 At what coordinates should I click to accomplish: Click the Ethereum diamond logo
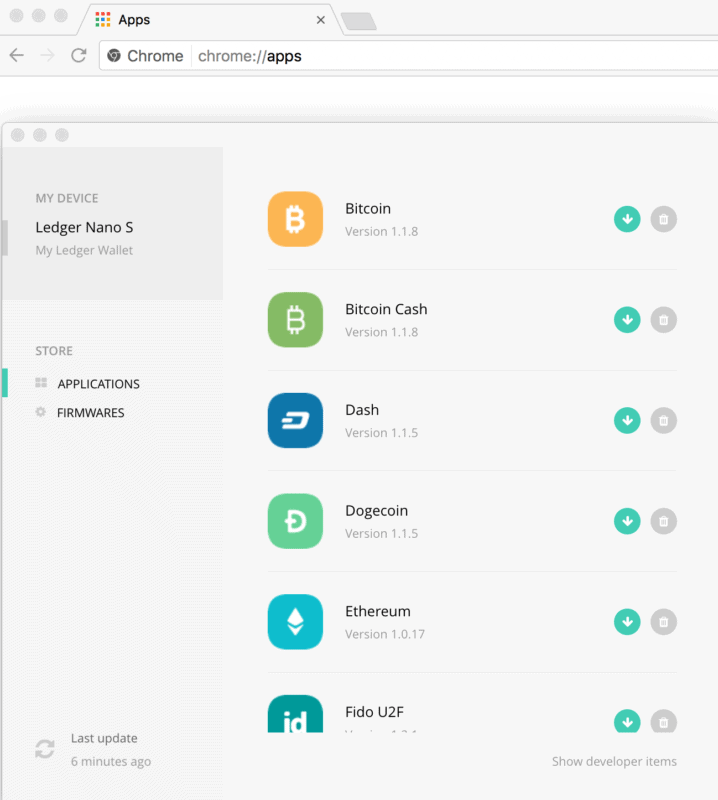295,622
